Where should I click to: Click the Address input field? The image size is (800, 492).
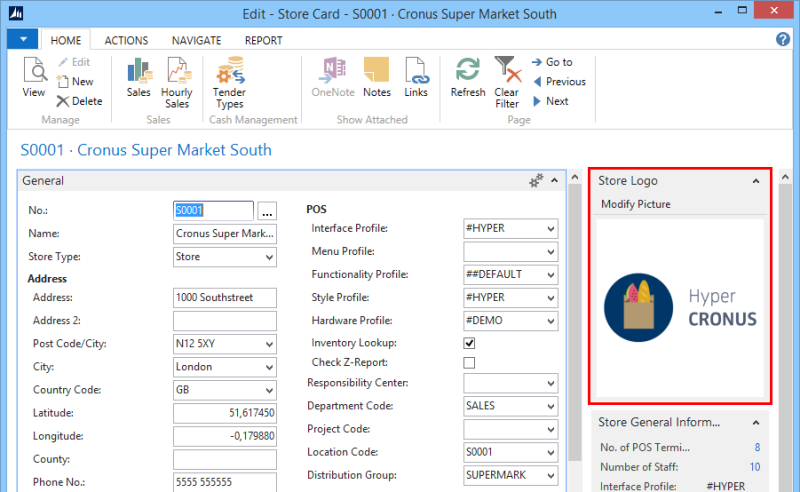pos(224,298)
